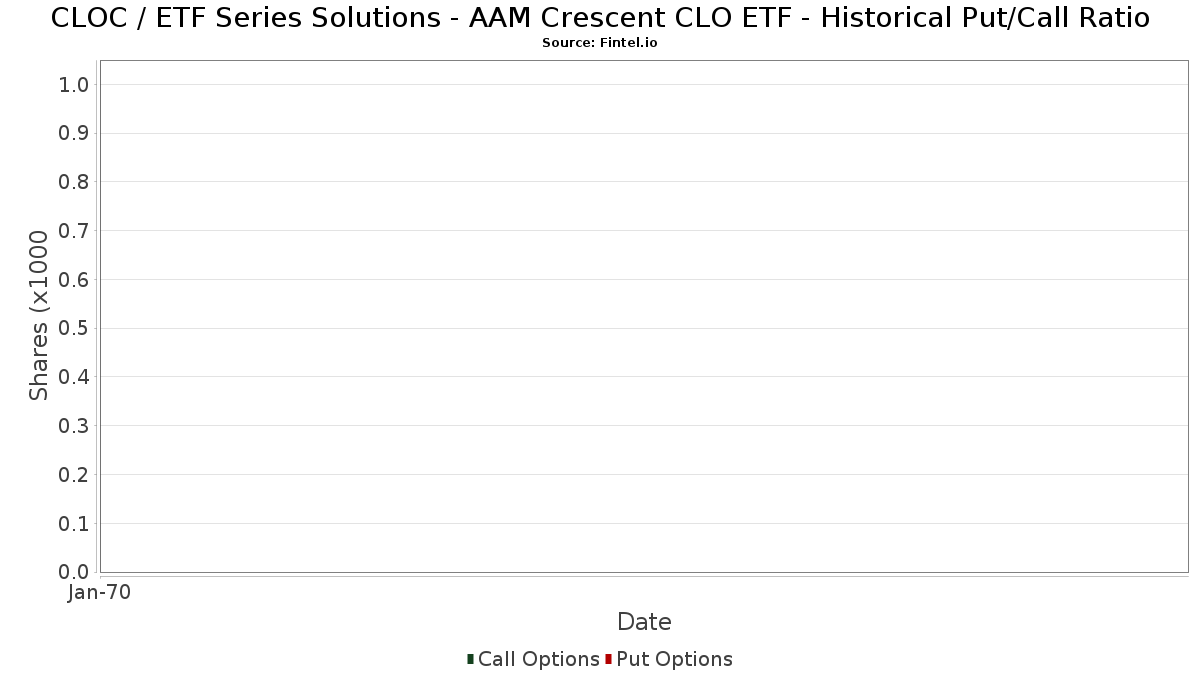Click the 0.9 y-axis tick label
Viewport: 1200px width, 675px height.
[74, 133]
